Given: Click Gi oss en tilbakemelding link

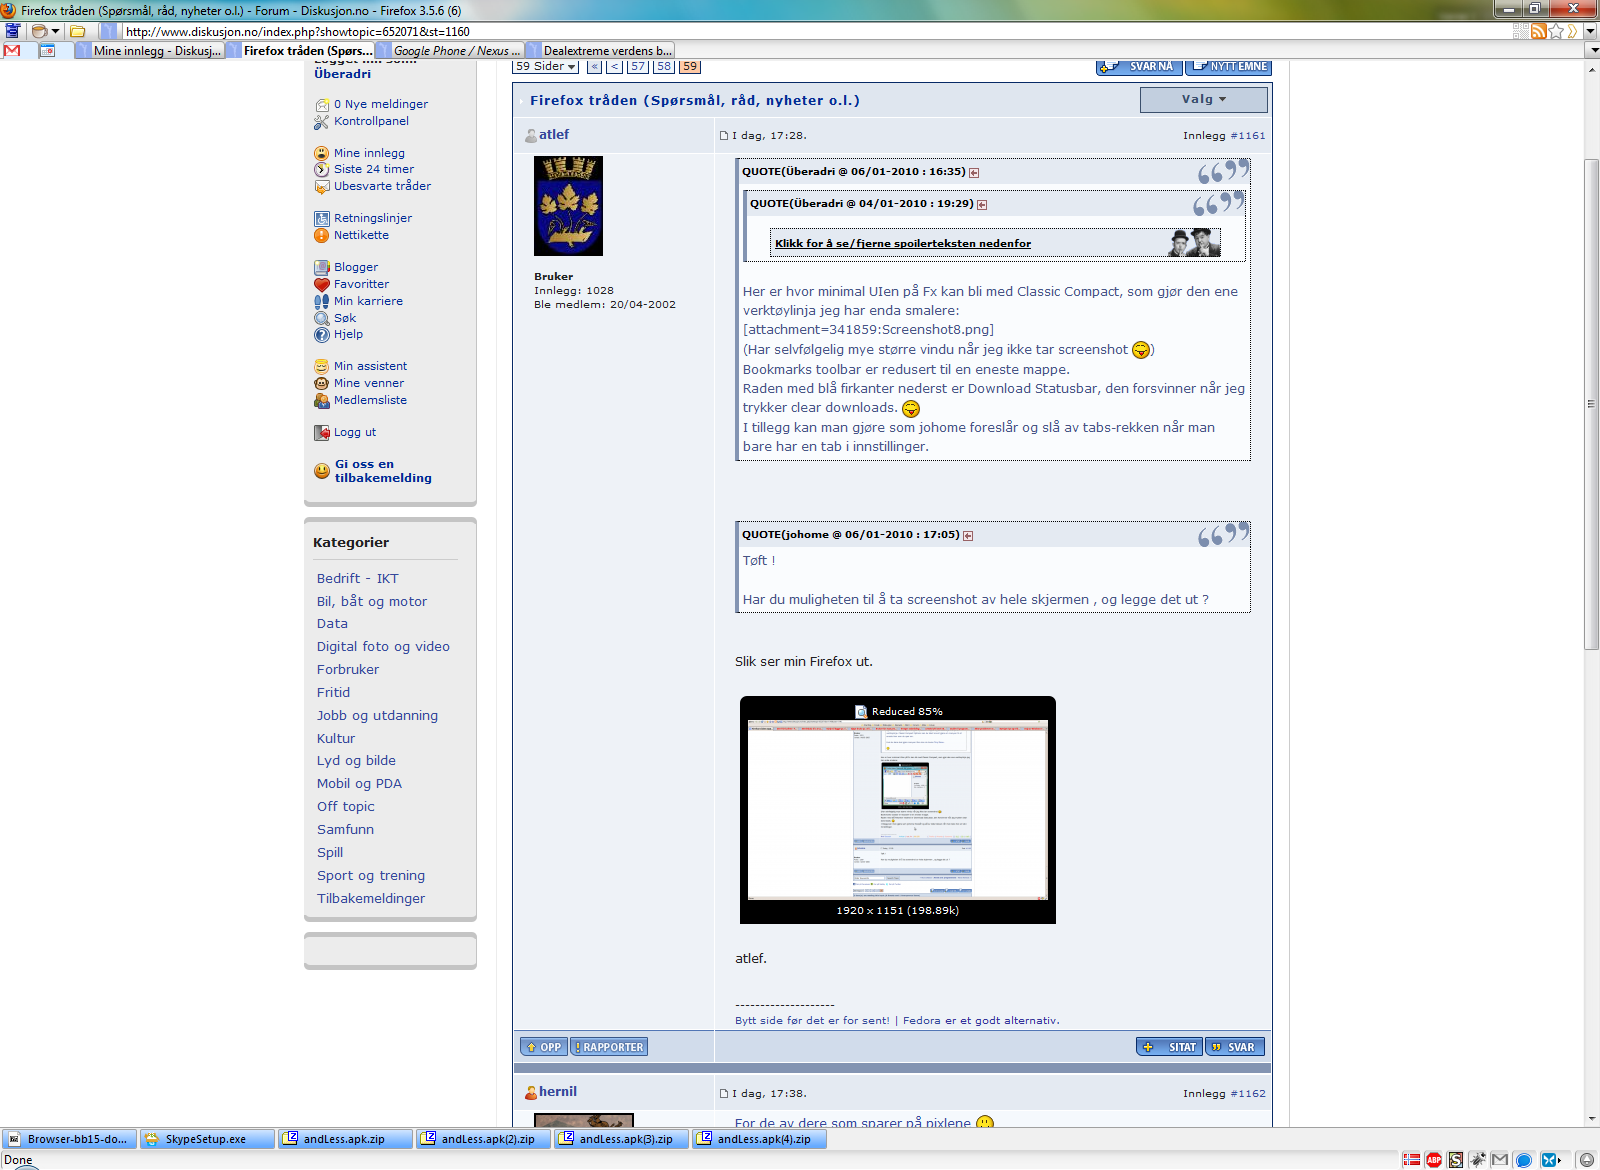Looking at the screenshot, I should (383, 471).
